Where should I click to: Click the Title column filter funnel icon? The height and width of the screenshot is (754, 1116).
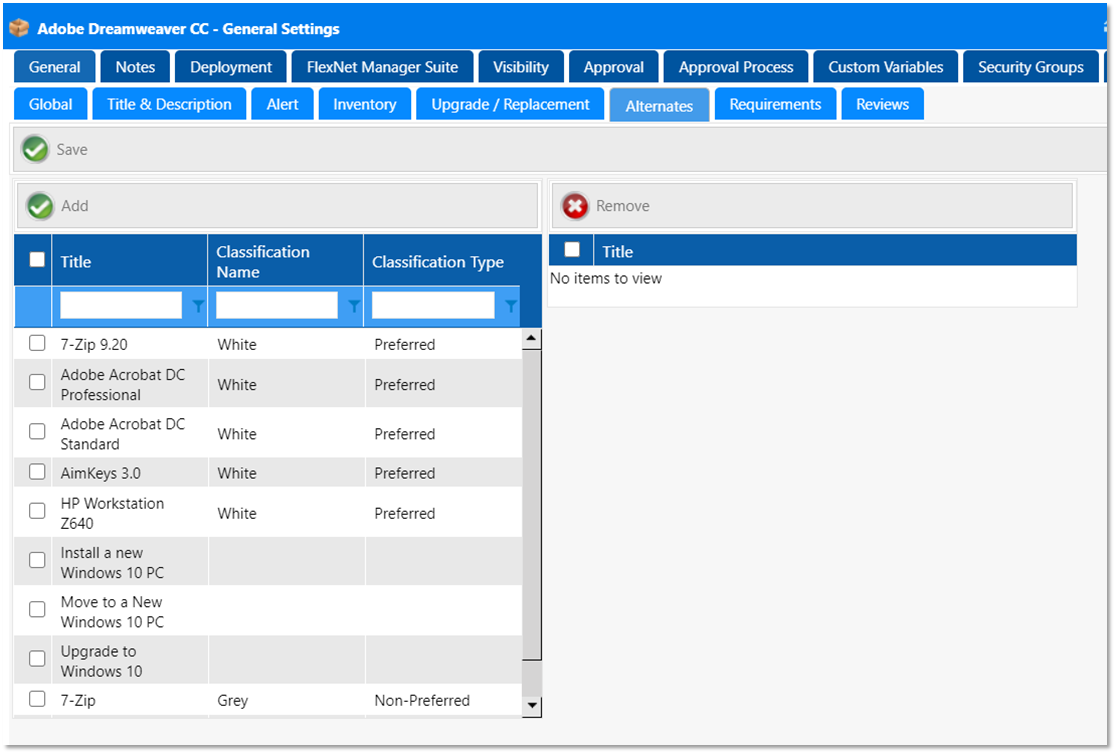click(197, 307)
